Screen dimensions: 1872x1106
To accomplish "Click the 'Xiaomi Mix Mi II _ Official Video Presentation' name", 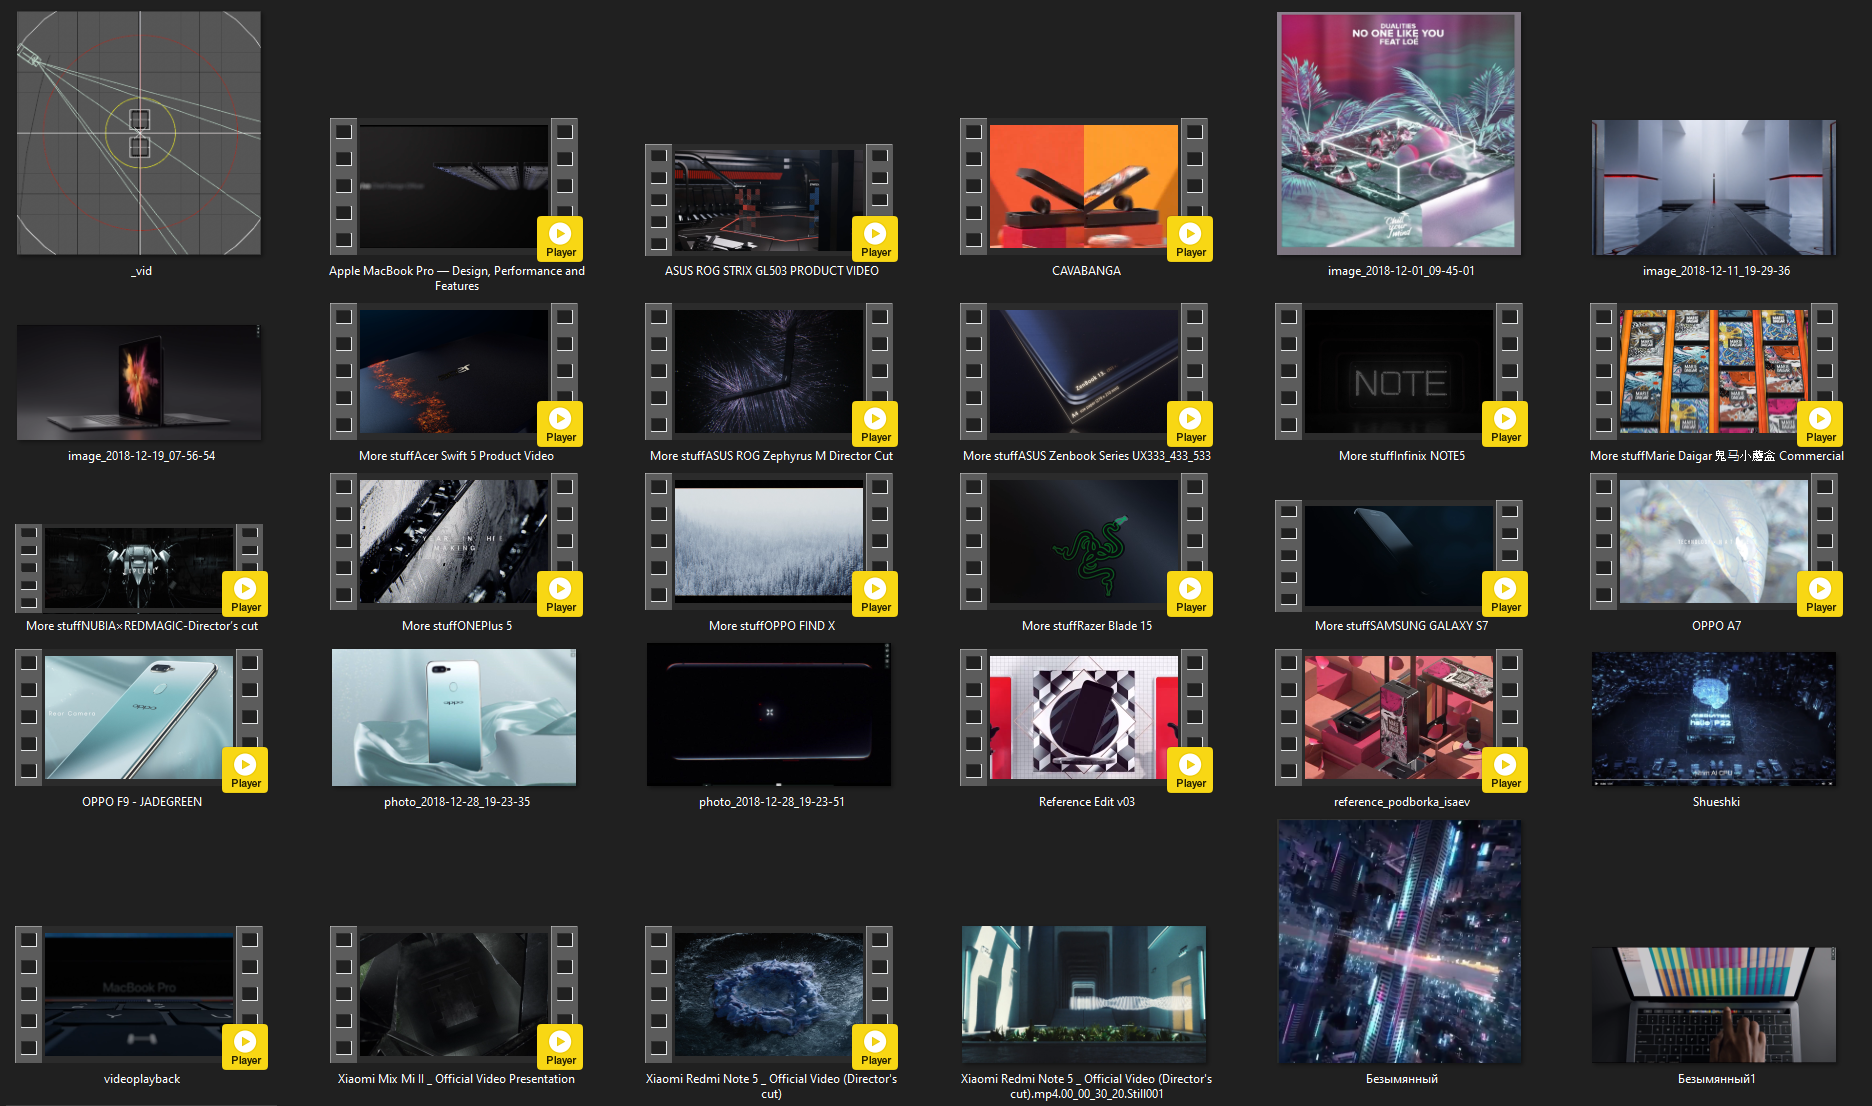I will click(456, 1079).
